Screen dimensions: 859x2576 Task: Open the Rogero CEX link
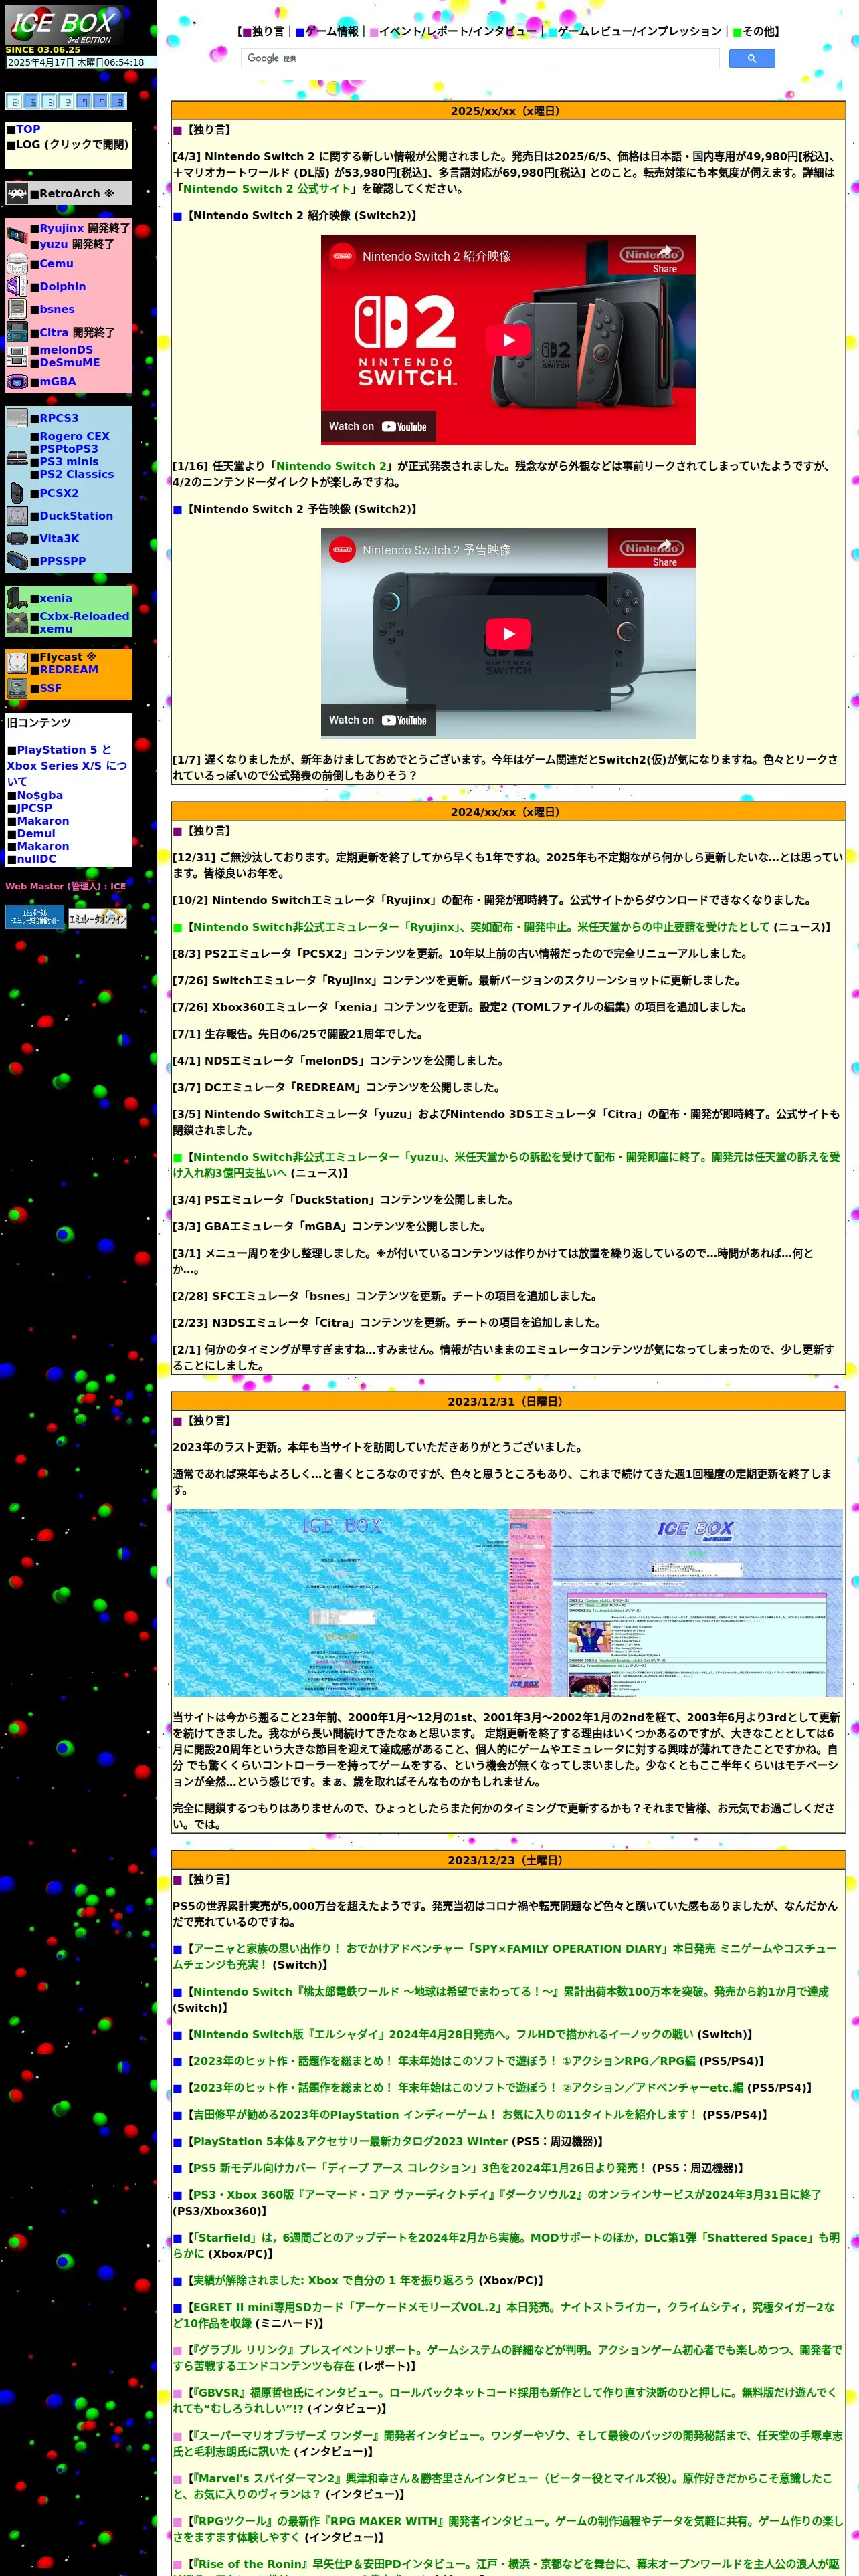75,436
